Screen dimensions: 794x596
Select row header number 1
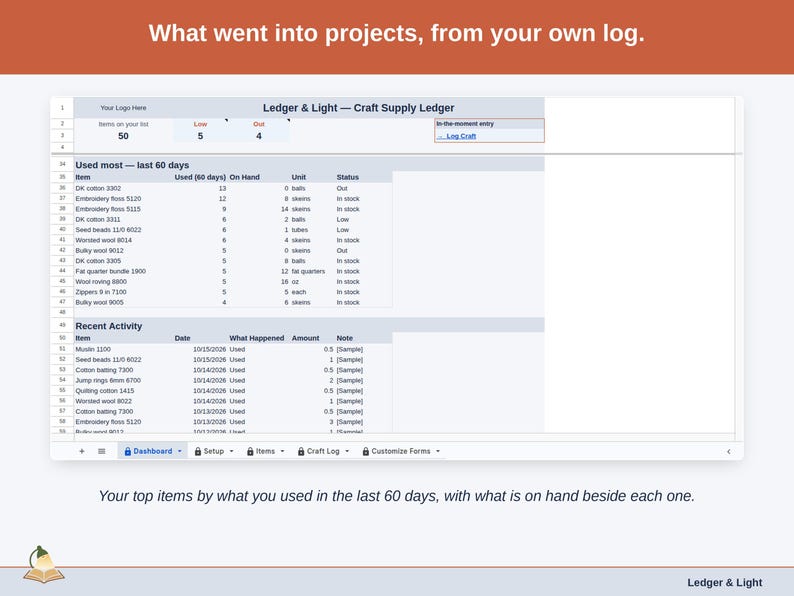coord(62,108)
